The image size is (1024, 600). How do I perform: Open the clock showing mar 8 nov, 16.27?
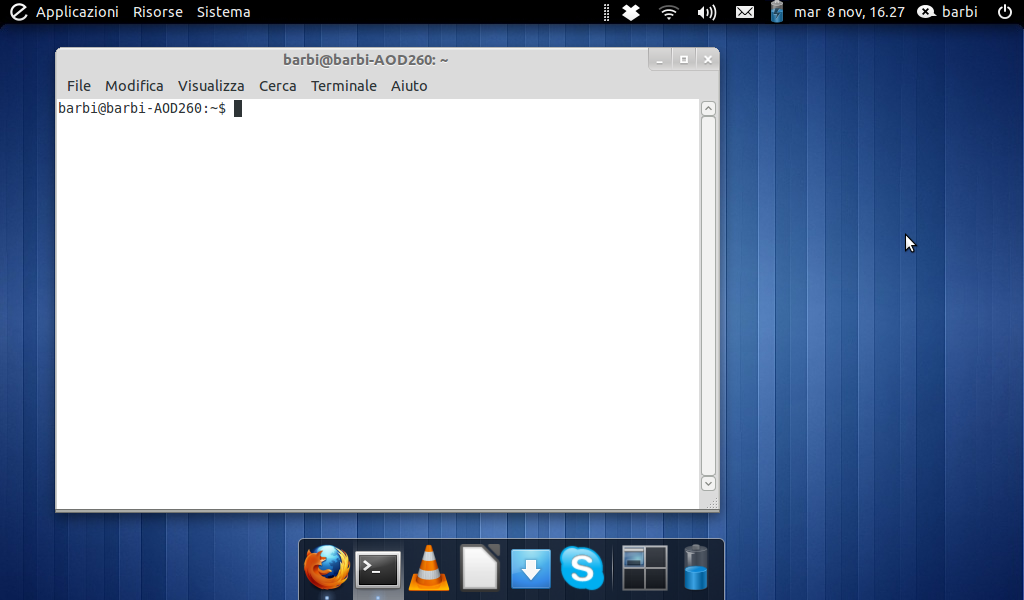point(849,12)
